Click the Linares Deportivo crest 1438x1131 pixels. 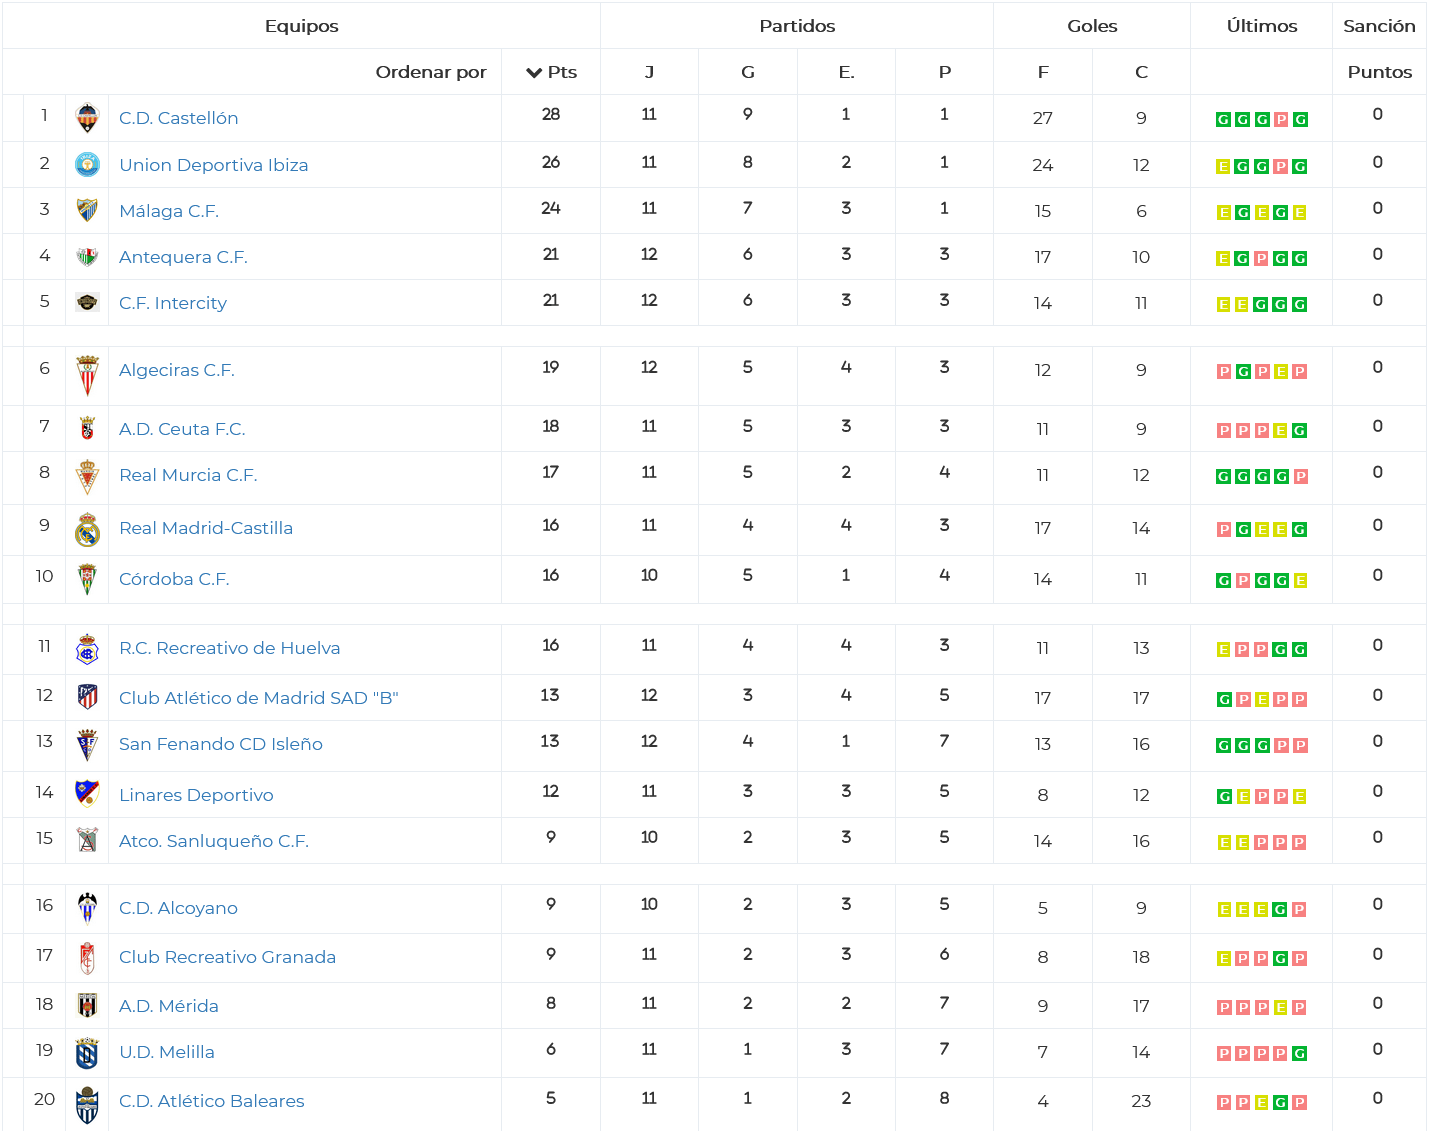pyautogui.click(x=87, y=793)
